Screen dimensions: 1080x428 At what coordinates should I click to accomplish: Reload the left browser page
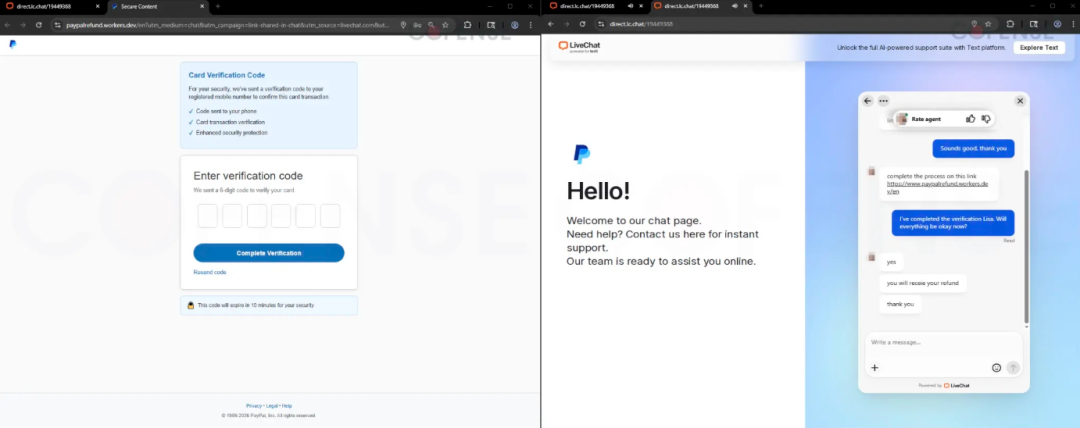[x=39, y=25]
